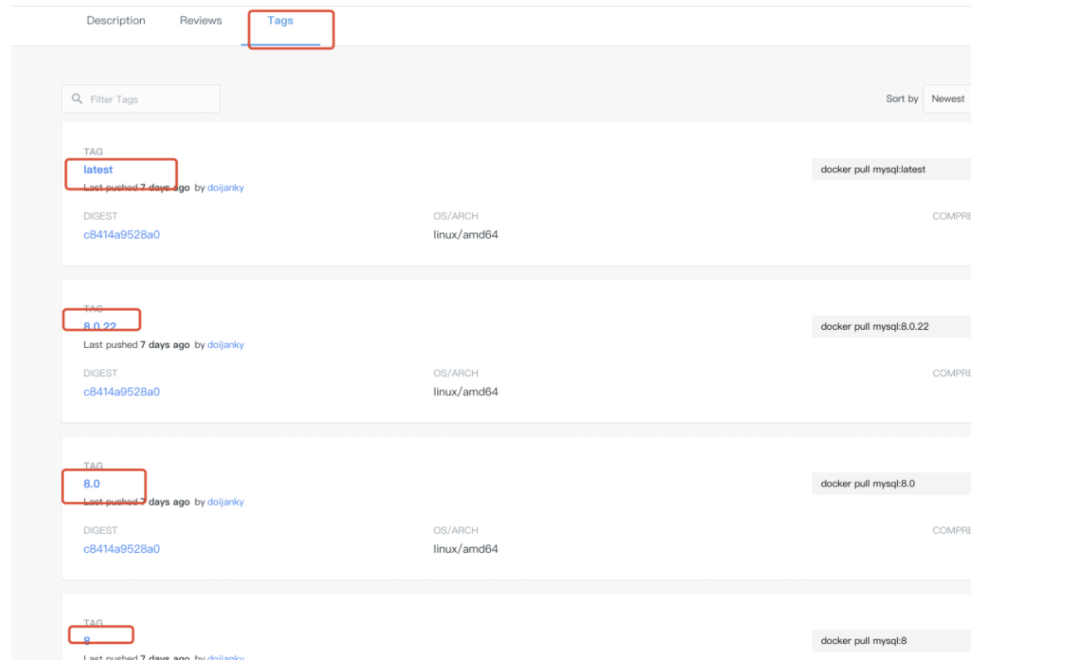Select the Tags tab

pyautogui.click(x=280, y=21)
